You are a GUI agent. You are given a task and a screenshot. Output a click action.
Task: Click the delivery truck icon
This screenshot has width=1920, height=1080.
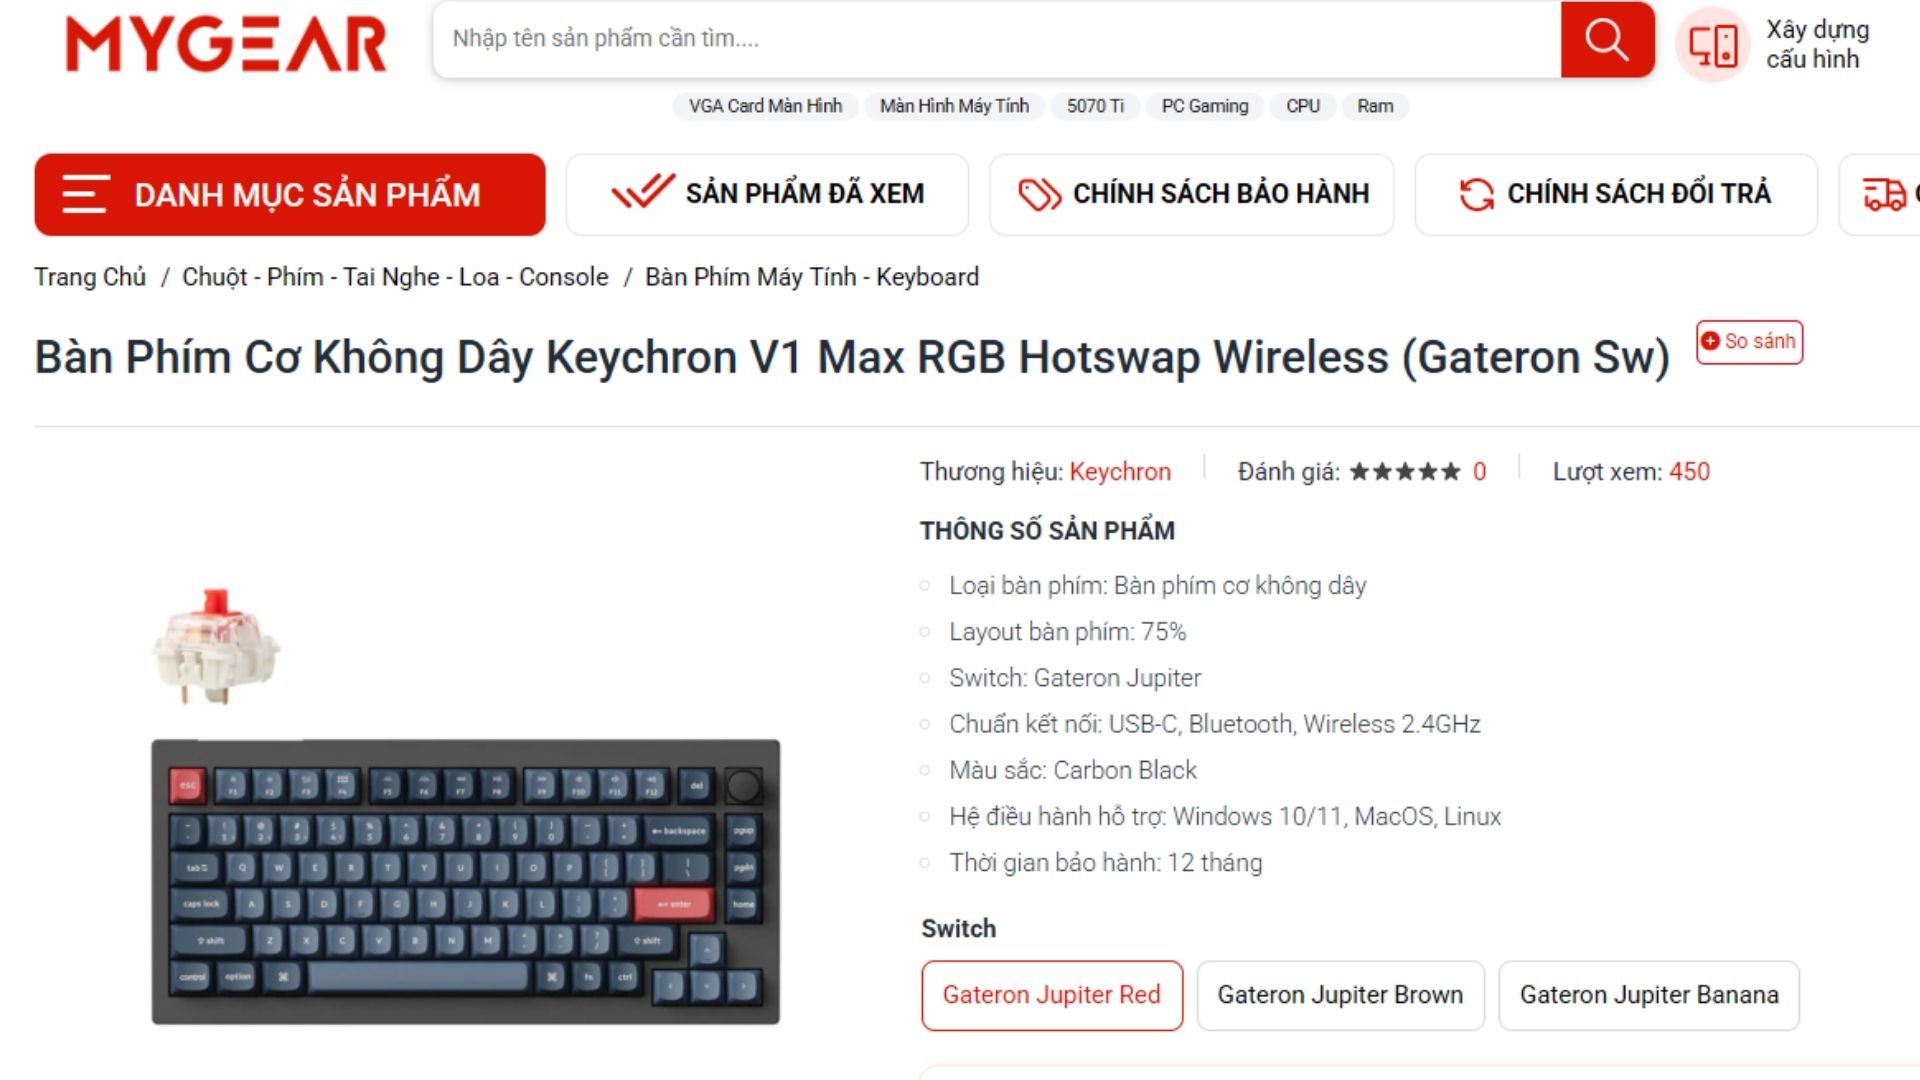1884,194
